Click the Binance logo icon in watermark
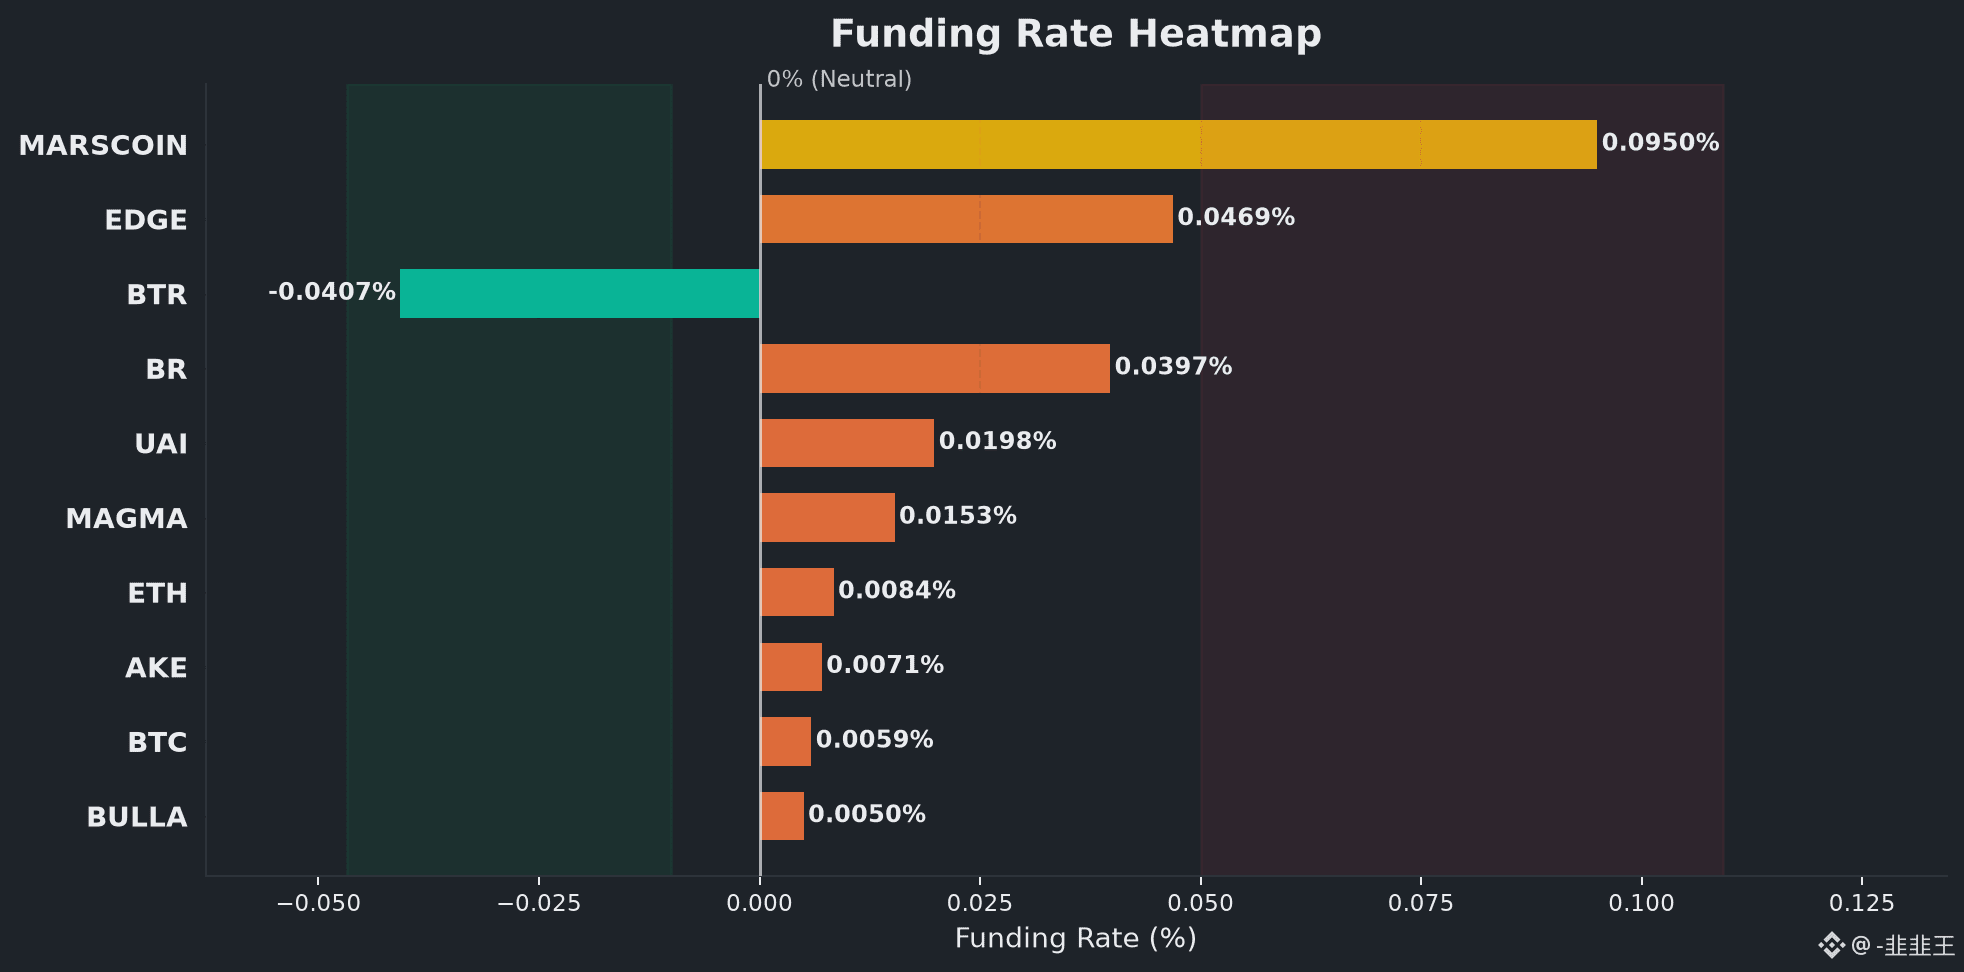The height and width of the screenshot is (972, 1964). pos(1831,945)
